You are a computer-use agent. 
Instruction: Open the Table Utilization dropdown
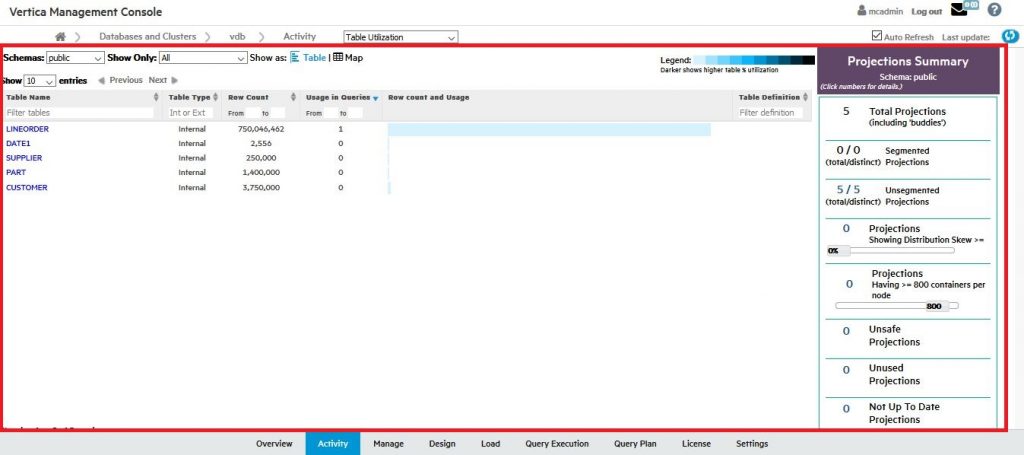point(400,37)
